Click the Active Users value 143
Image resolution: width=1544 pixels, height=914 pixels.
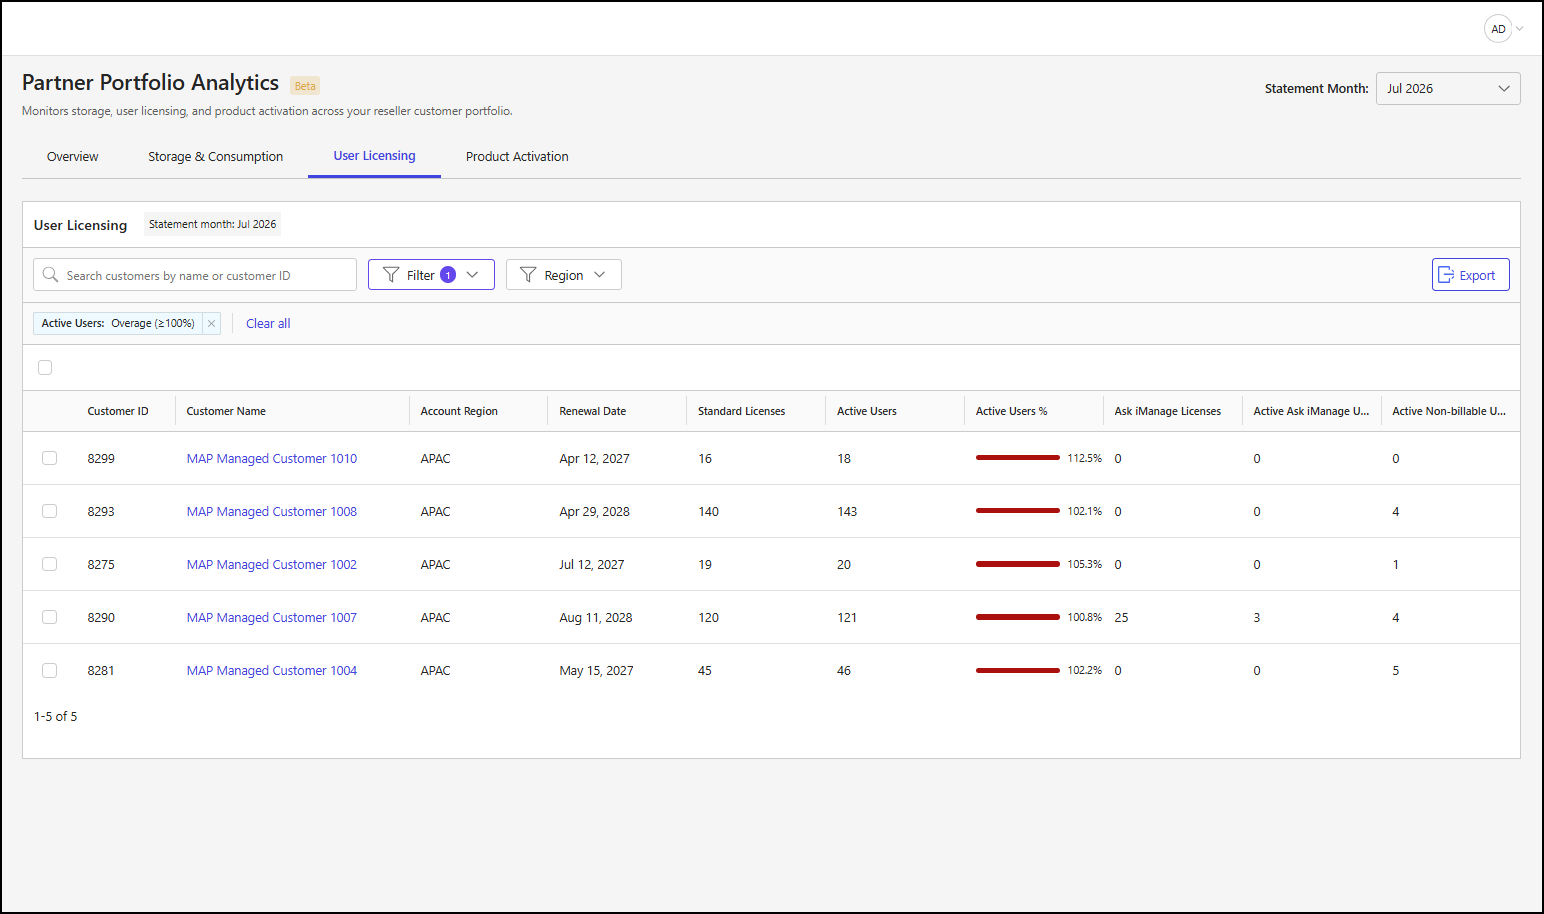pos(847,511)
